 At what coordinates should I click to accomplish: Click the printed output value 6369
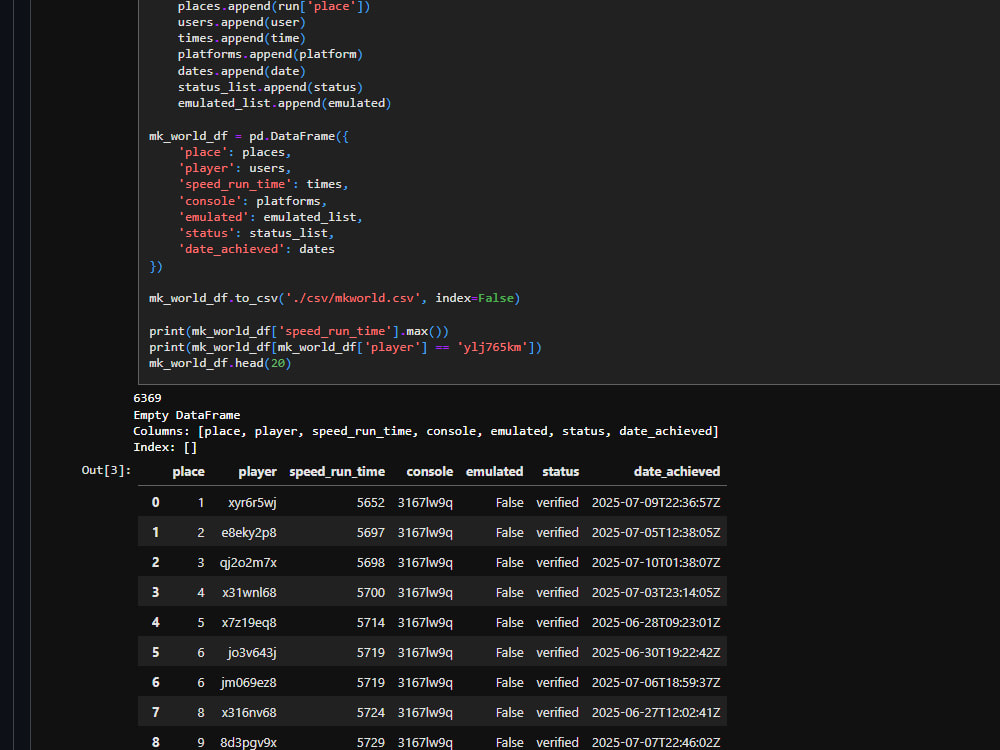[147, 398]
